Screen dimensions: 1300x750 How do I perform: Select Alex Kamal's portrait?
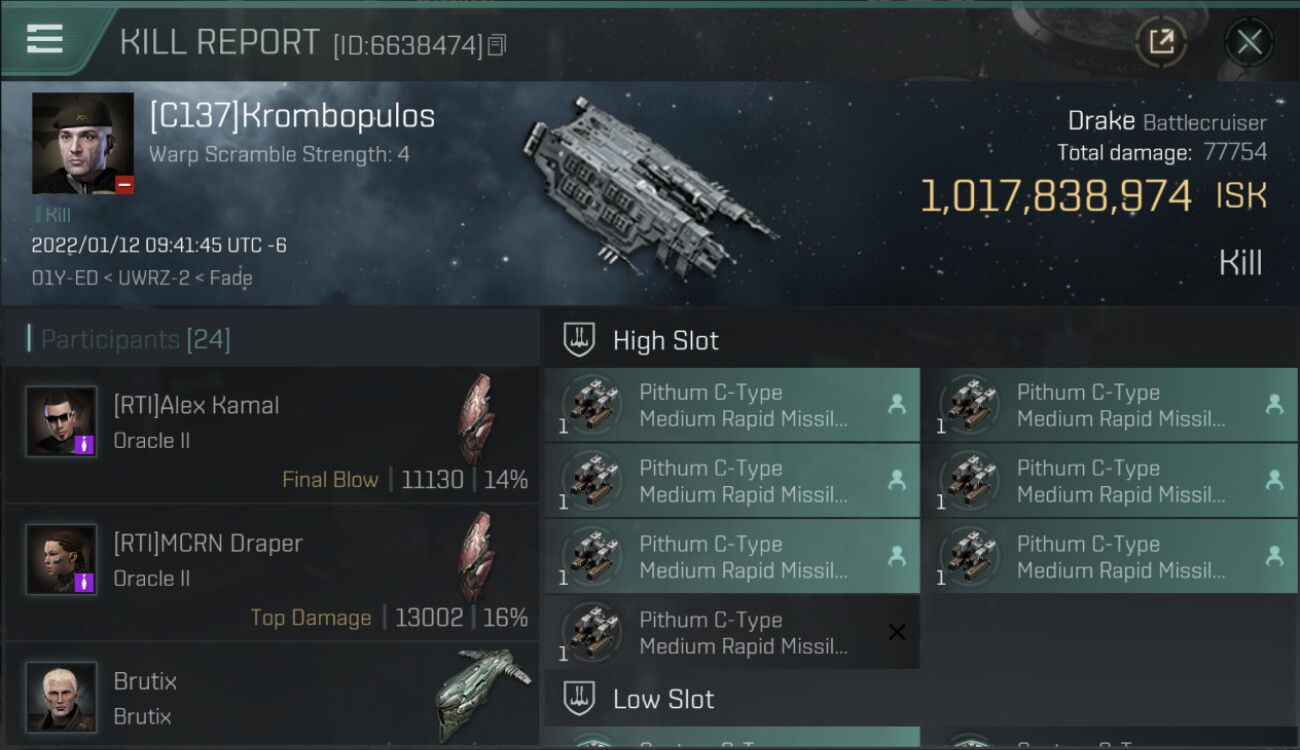point(61,422)
